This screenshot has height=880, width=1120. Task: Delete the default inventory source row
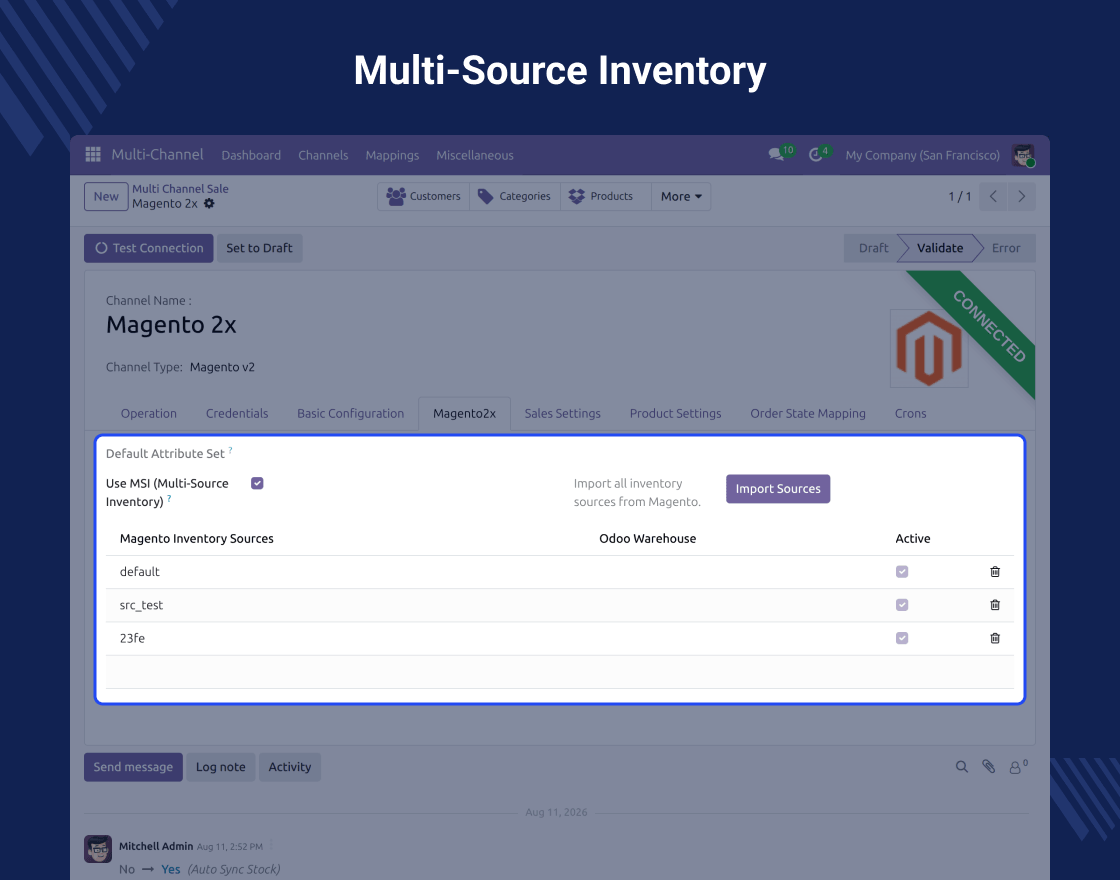(x=995, y=571)
